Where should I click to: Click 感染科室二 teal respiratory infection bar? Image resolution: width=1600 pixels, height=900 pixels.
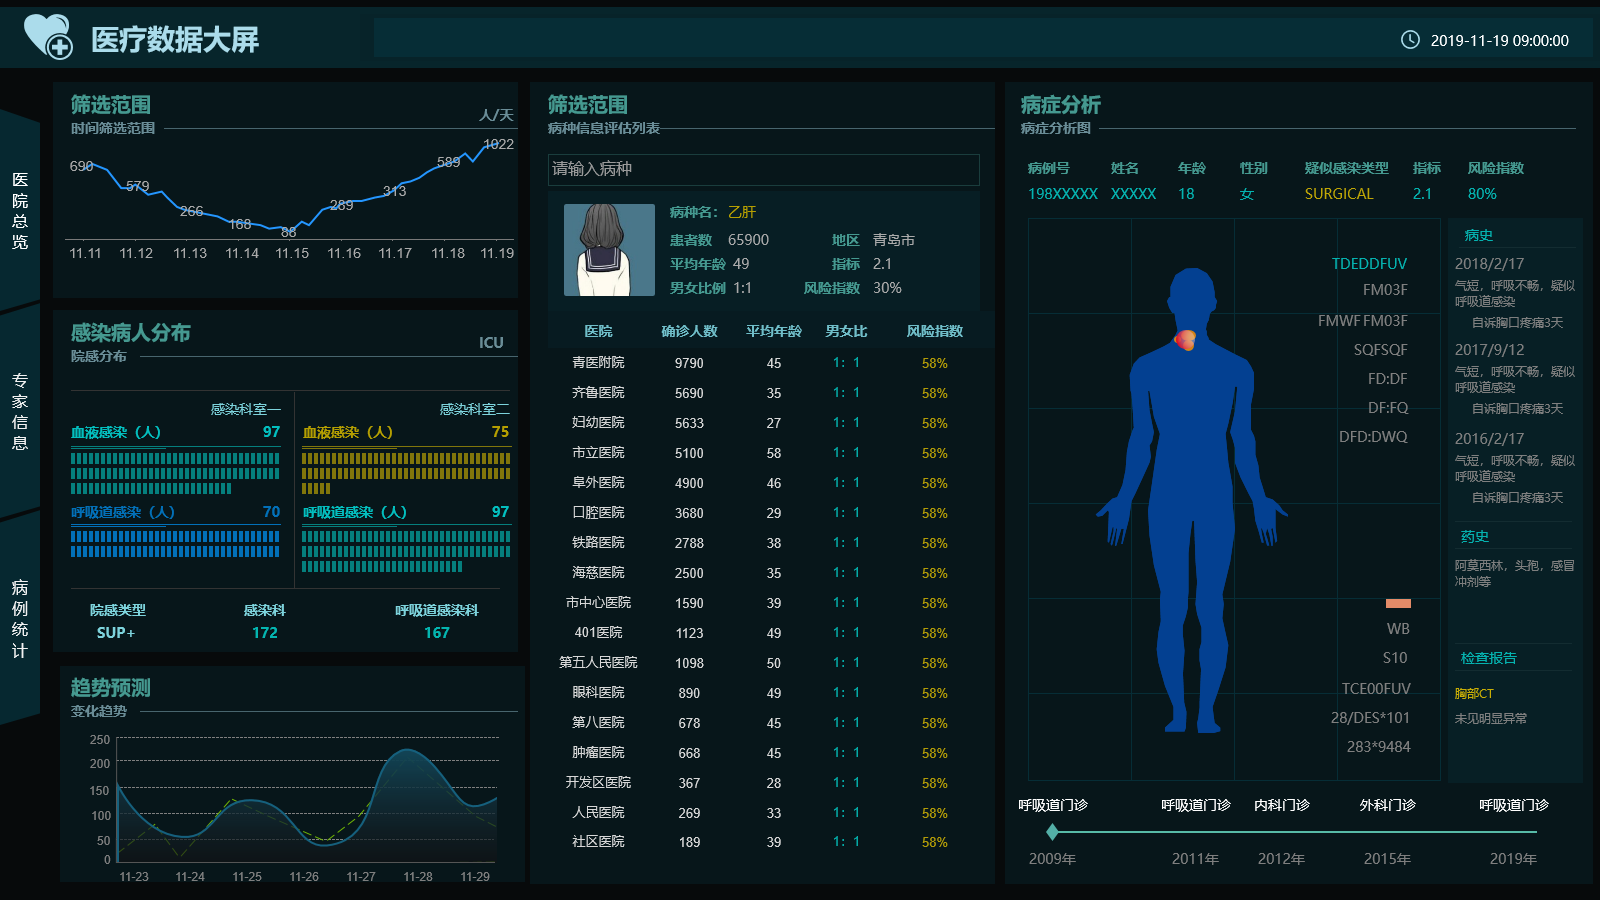click(406, 552)
